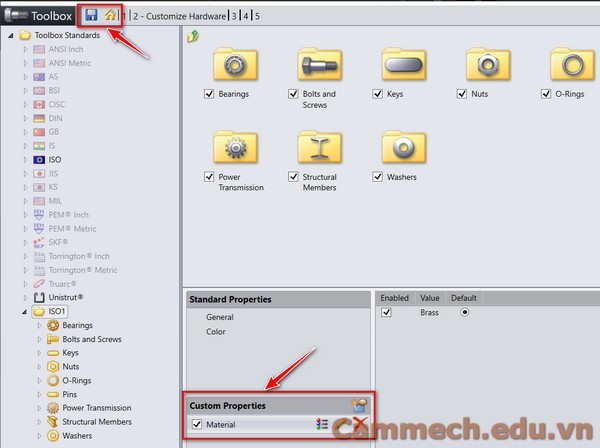The image size is (600, 448).
Task: Open the Washers folder icon
Action: (404, 147)
